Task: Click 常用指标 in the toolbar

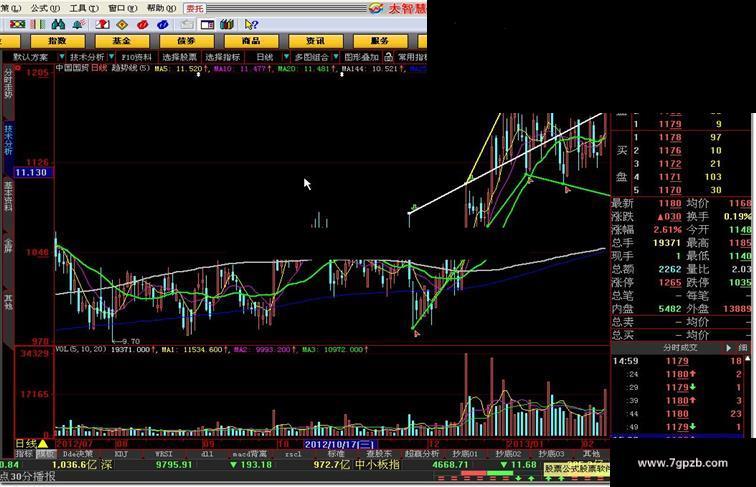Action: point(412,57)
